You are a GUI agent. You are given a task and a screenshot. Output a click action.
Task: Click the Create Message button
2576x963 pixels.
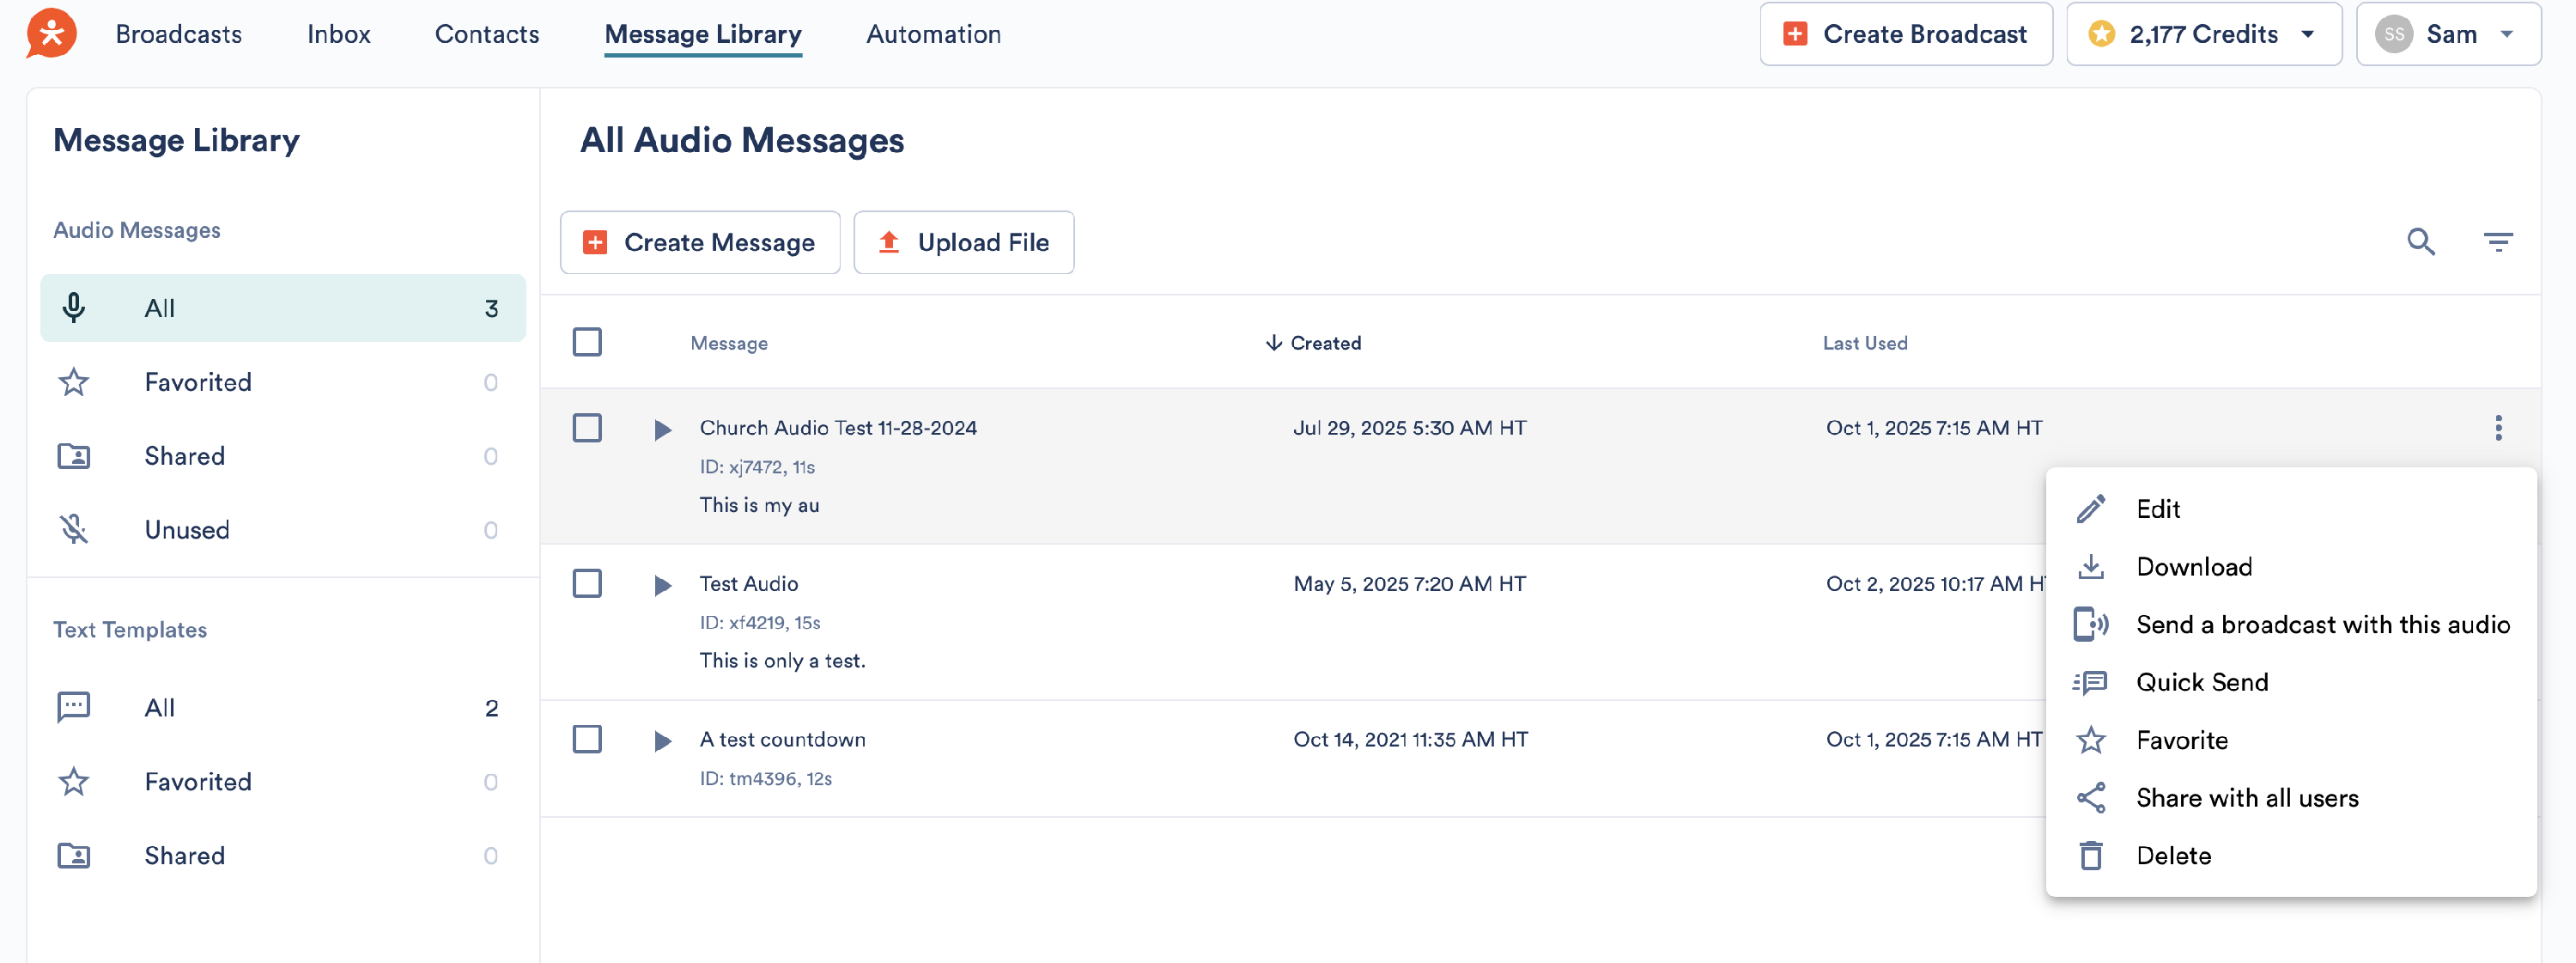click(700, 242)
